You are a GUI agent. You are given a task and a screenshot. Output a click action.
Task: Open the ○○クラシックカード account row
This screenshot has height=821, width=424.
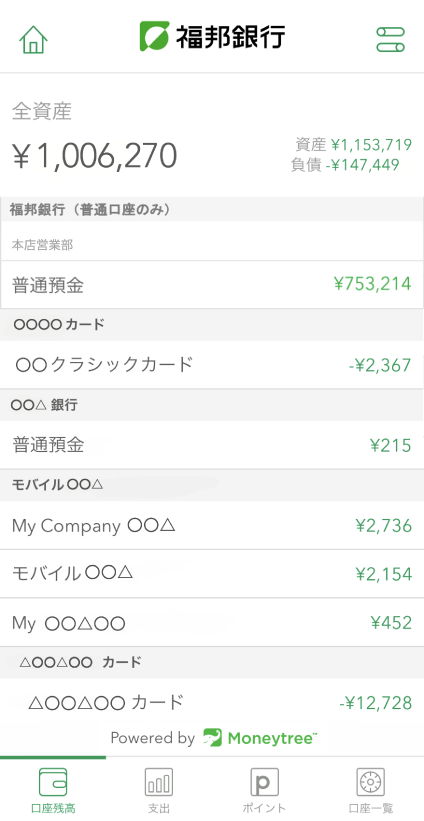pyautogui.click(x=212, y=364)
